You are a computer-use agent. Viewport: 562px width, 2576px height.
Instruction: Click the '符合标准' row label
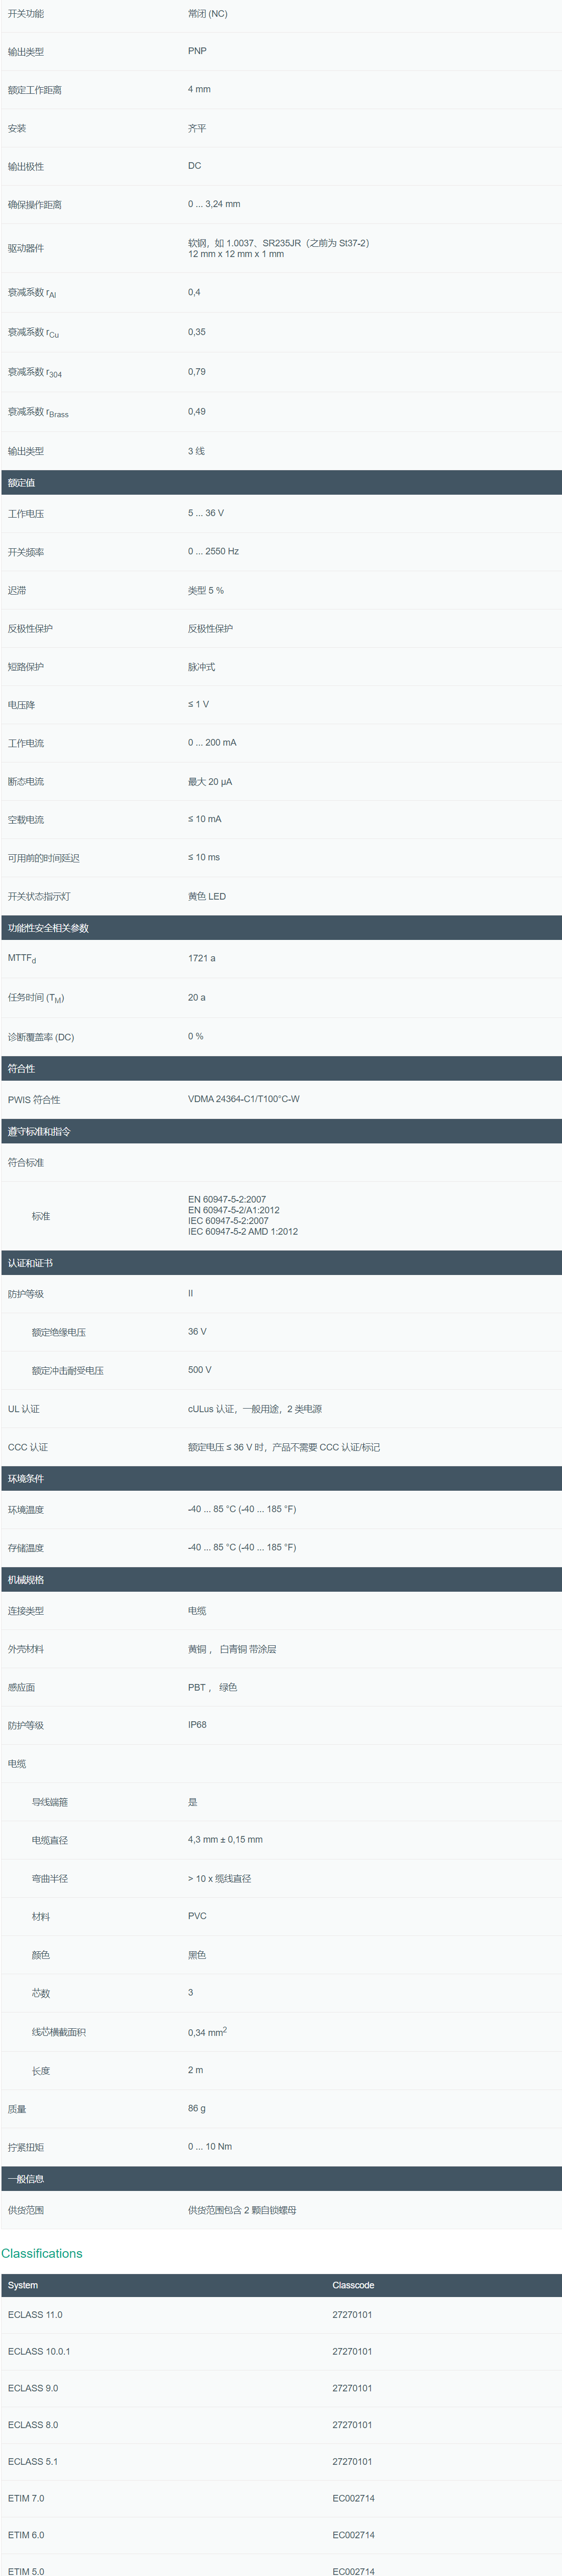pyautogui.click(x=26, y=1163)
